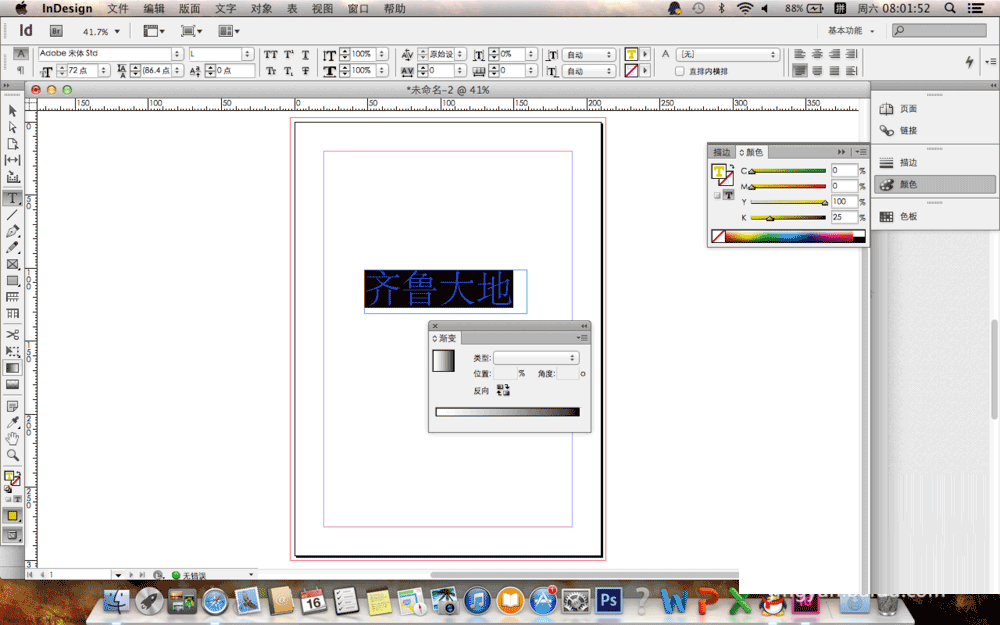This screenshot has width=1000, height=625.
Task: Enable the 直排内横排 checkbox
Action: pyautogui.click(x=681, y=71)
